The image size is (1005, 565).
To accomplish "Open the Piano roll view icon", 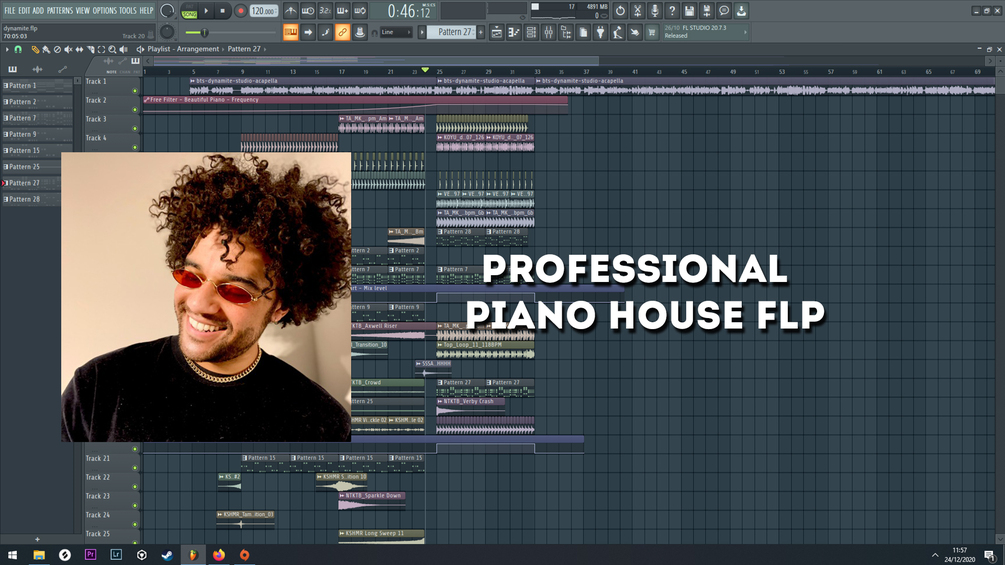I will click(514, 32).
